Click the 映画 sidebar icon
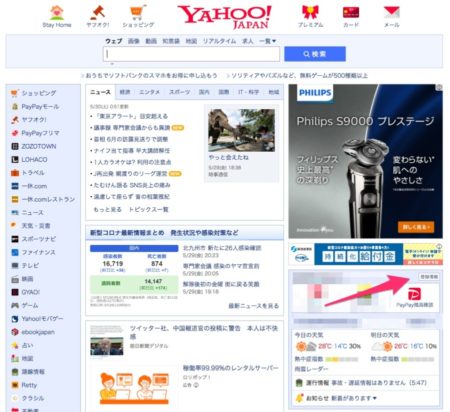Image resolution: width=450 pixels, height=412 pixels. coord(15,279)
